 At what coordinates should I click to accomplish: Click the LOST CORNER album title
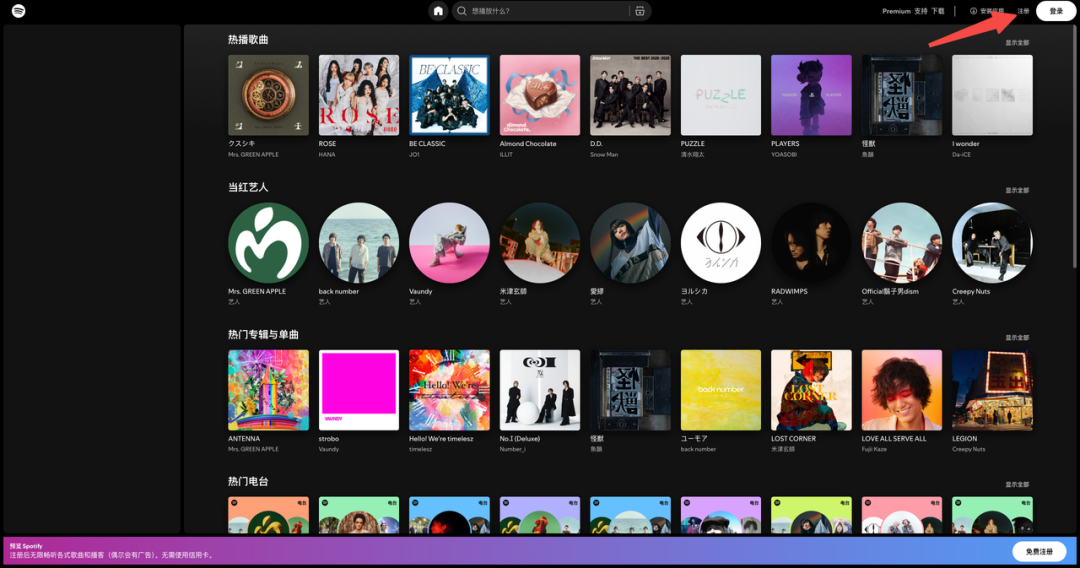point(793,439)
